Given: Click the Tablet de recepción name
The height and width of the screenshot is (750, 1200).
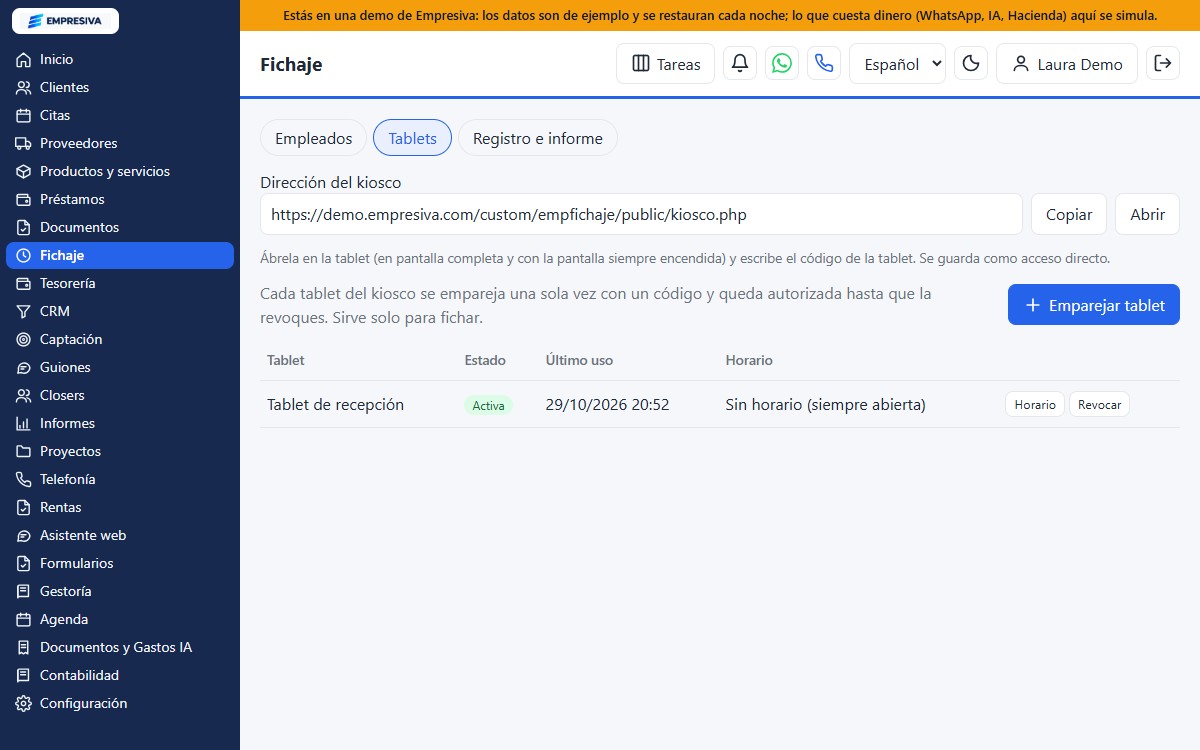Looking at the screenshot, I should (x=335, y=405).
